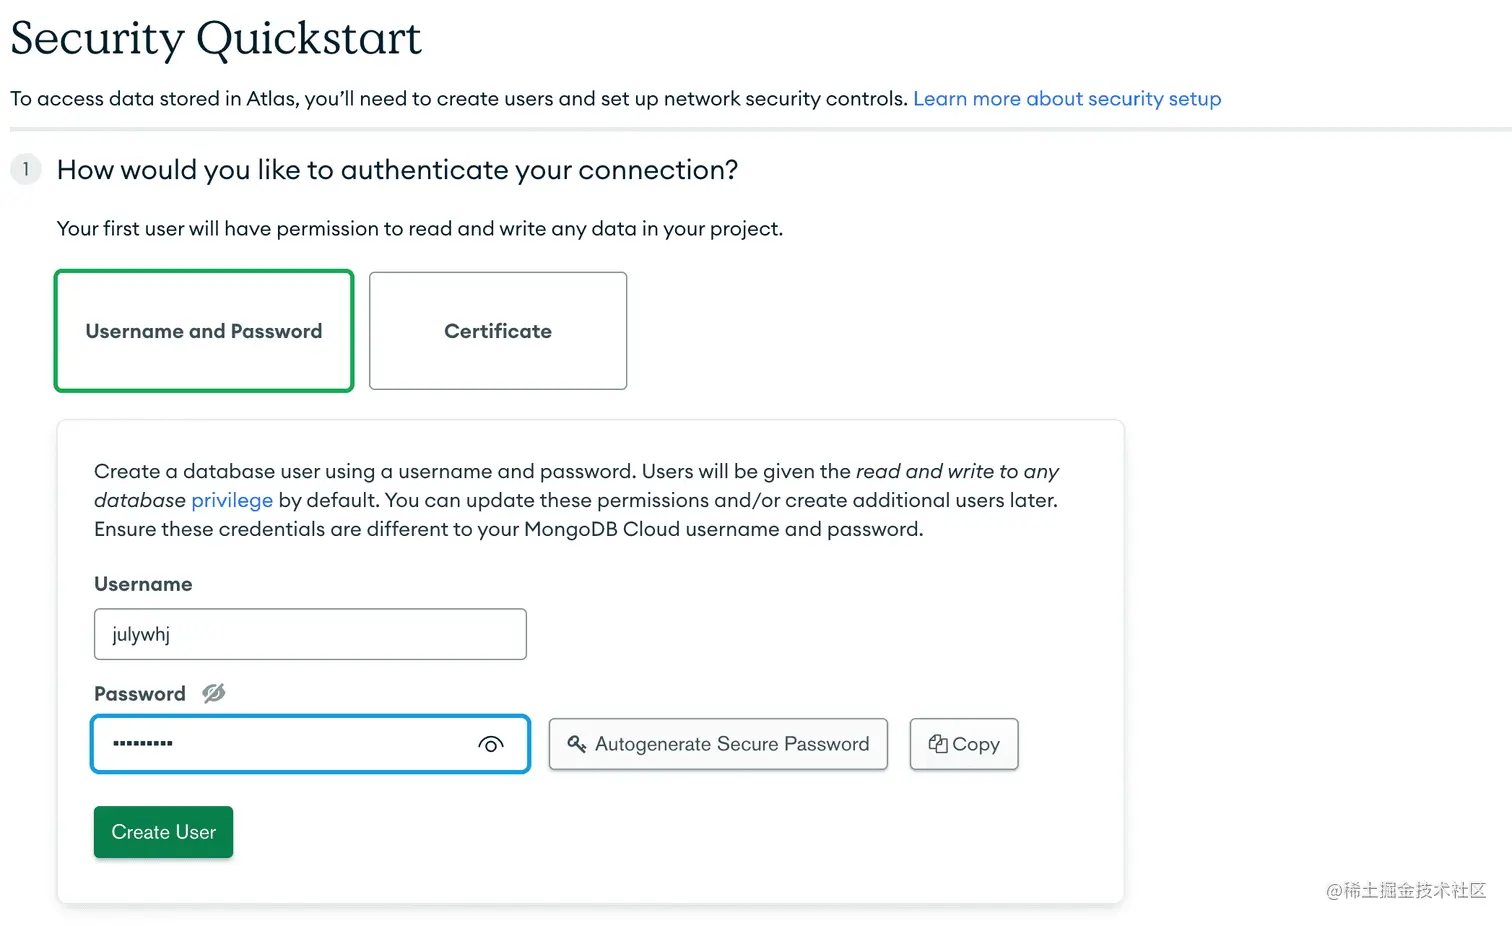This screenshot has height=926, width=1512.
Task: Click the Security Quickstart page heading
Action: click(x=216, y=39)
